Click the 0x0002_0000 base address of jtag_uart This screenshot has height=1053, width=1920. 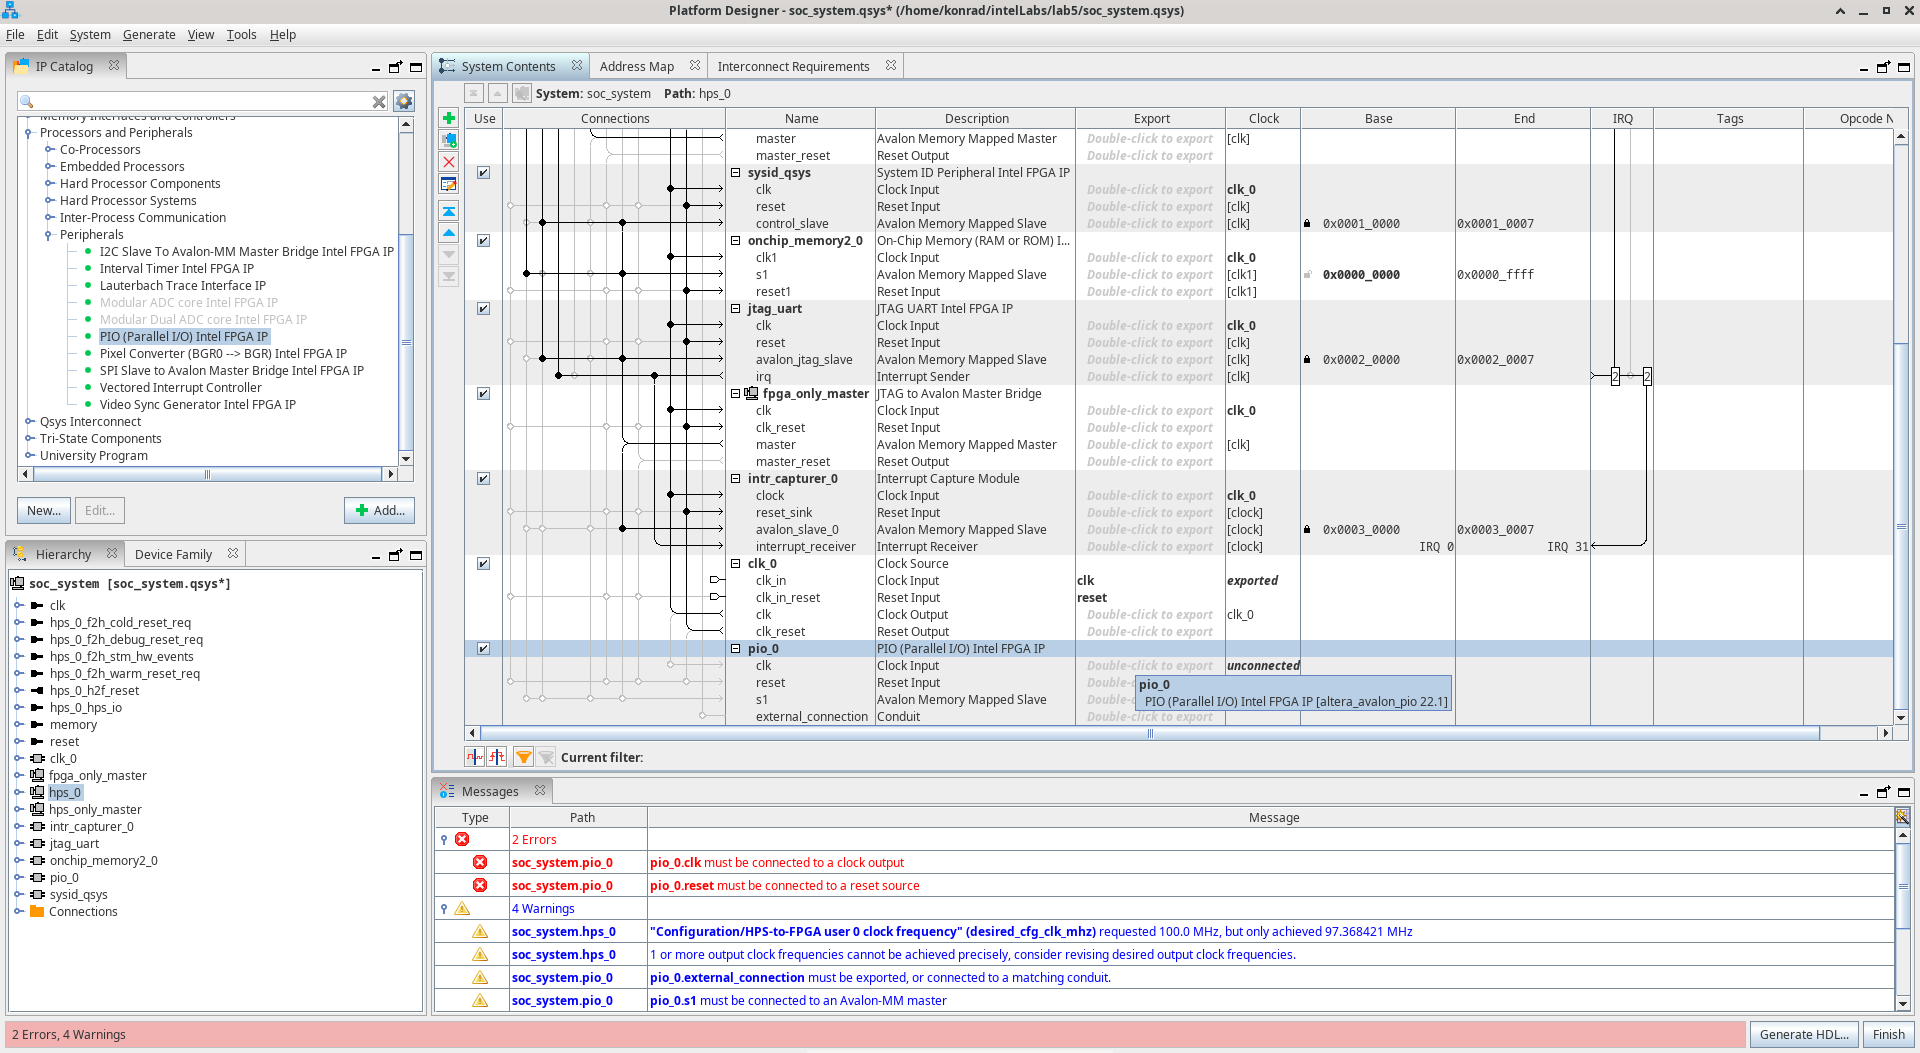tap(1361, 359)
